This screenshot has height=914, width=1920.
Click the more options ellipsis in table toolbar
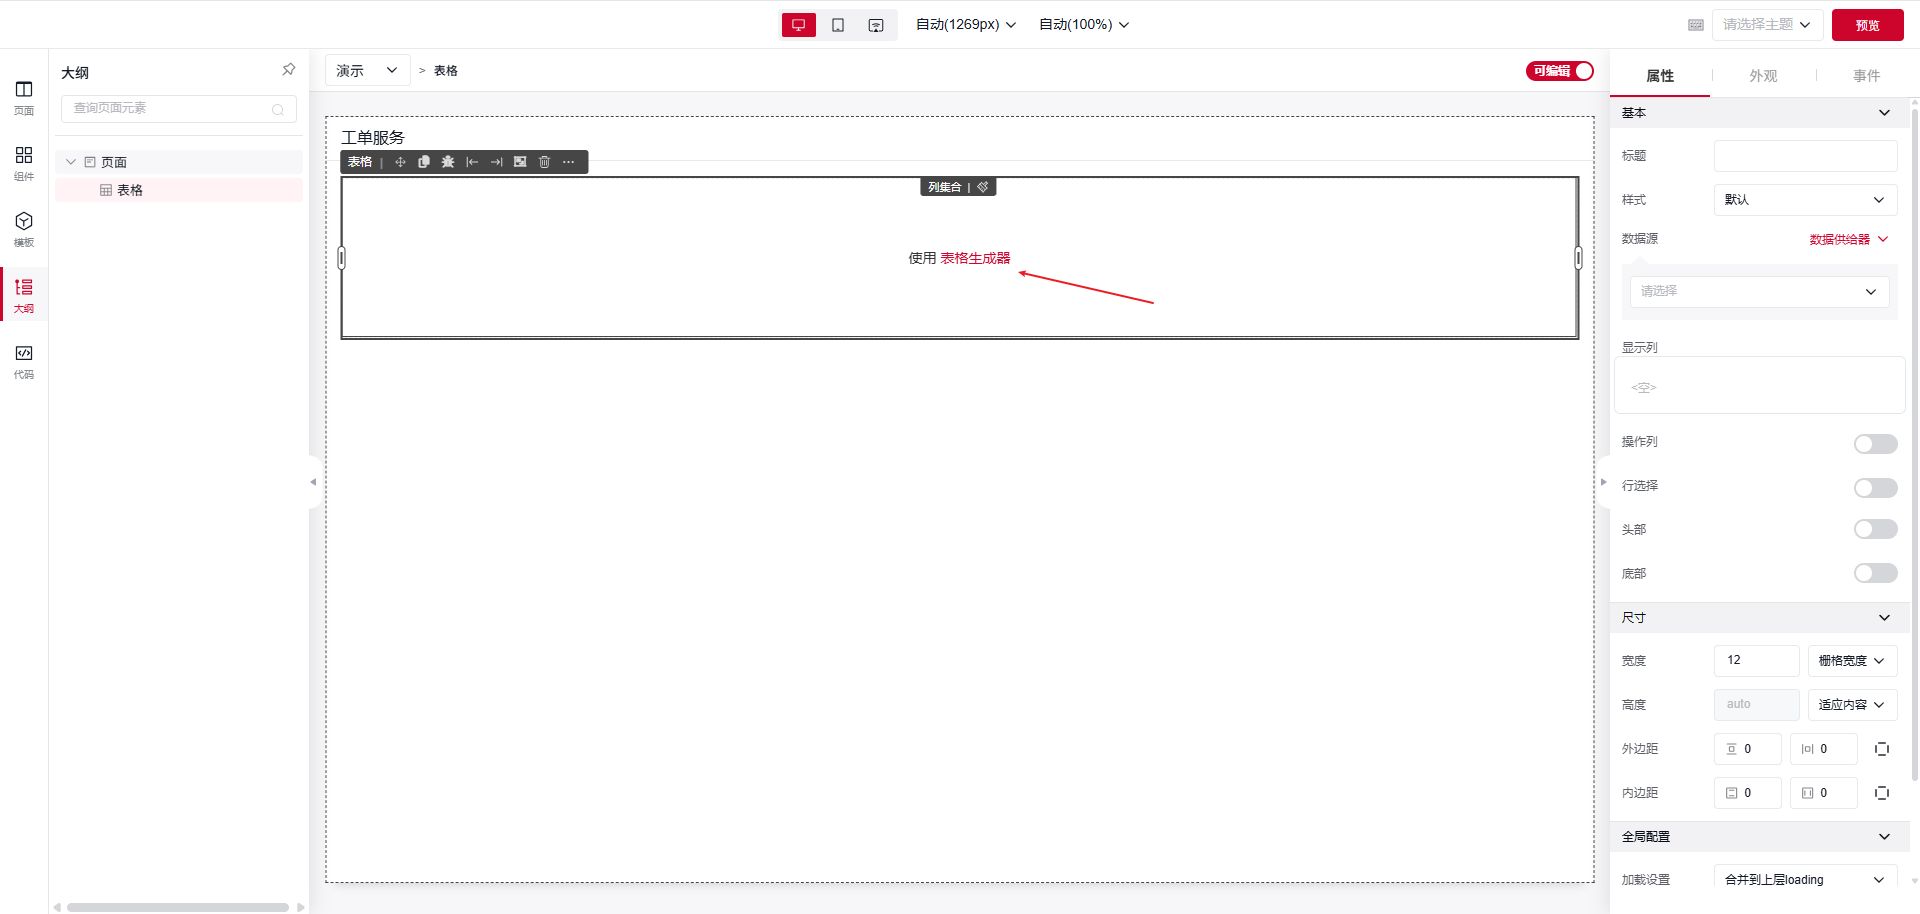[x=569, y=162]
